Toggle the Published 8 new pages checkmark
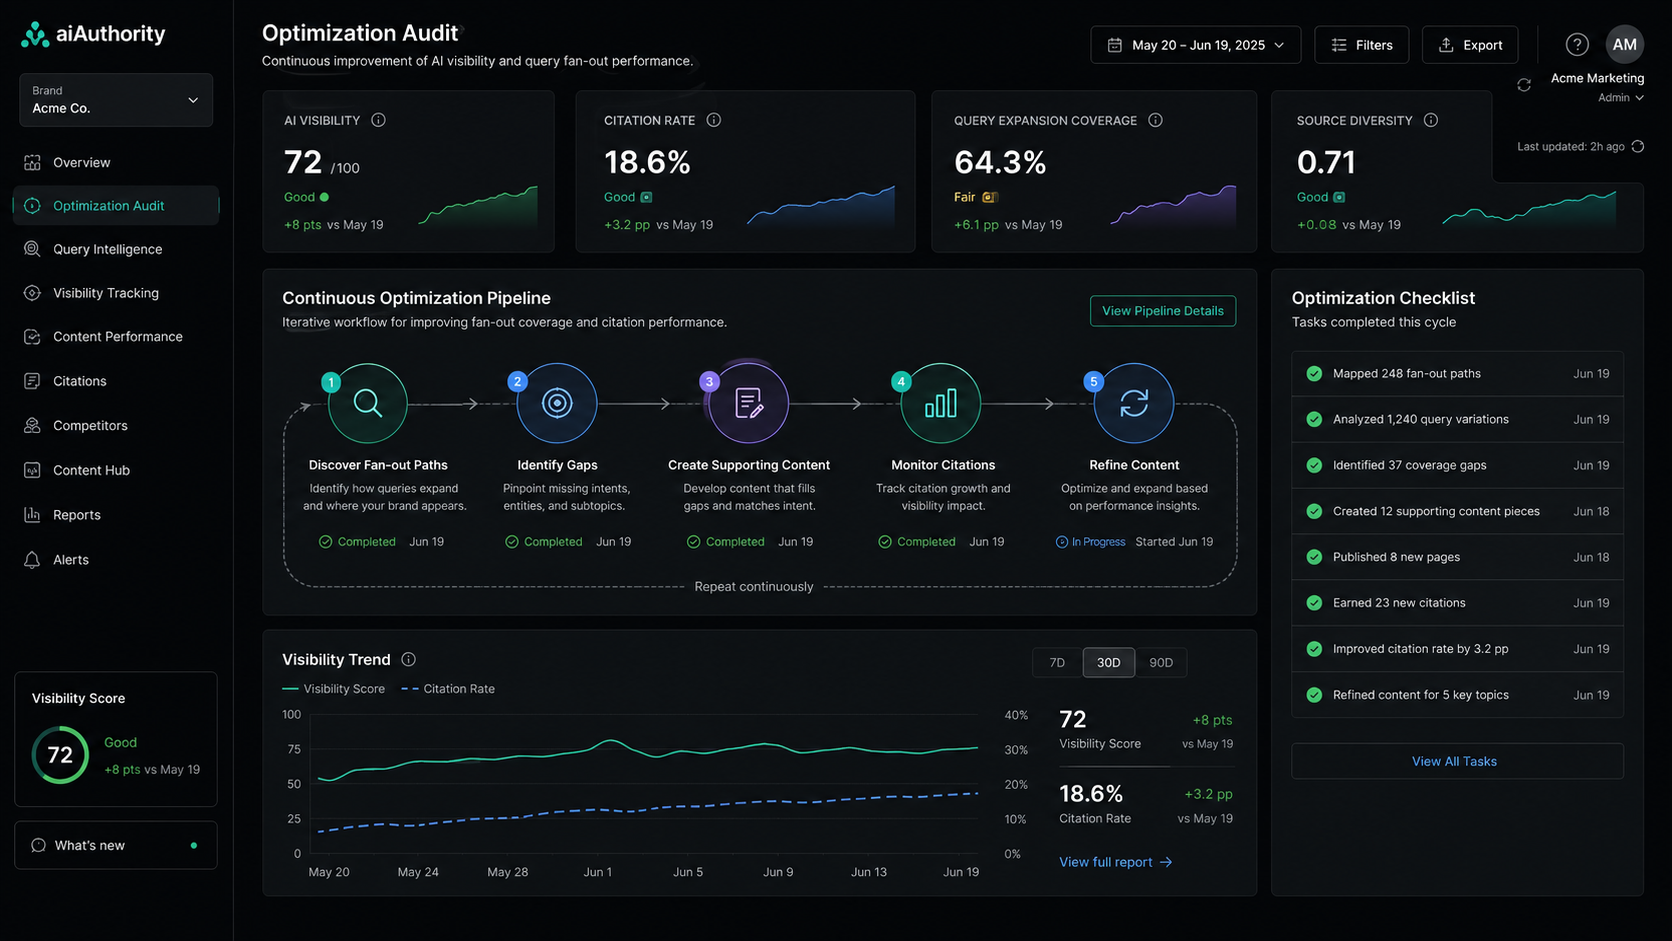The height and width of the screenshot is (941, 1672). tap(1314, 557)
